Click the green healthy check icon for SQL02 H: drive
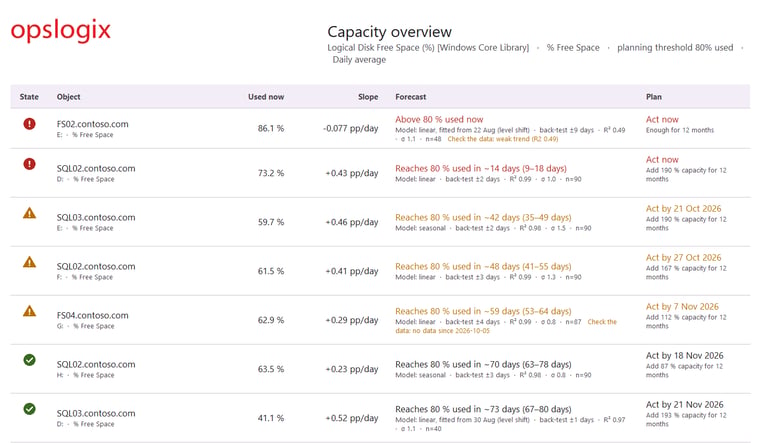The height and width of the screenshot is (443, 760). point(30,360)
